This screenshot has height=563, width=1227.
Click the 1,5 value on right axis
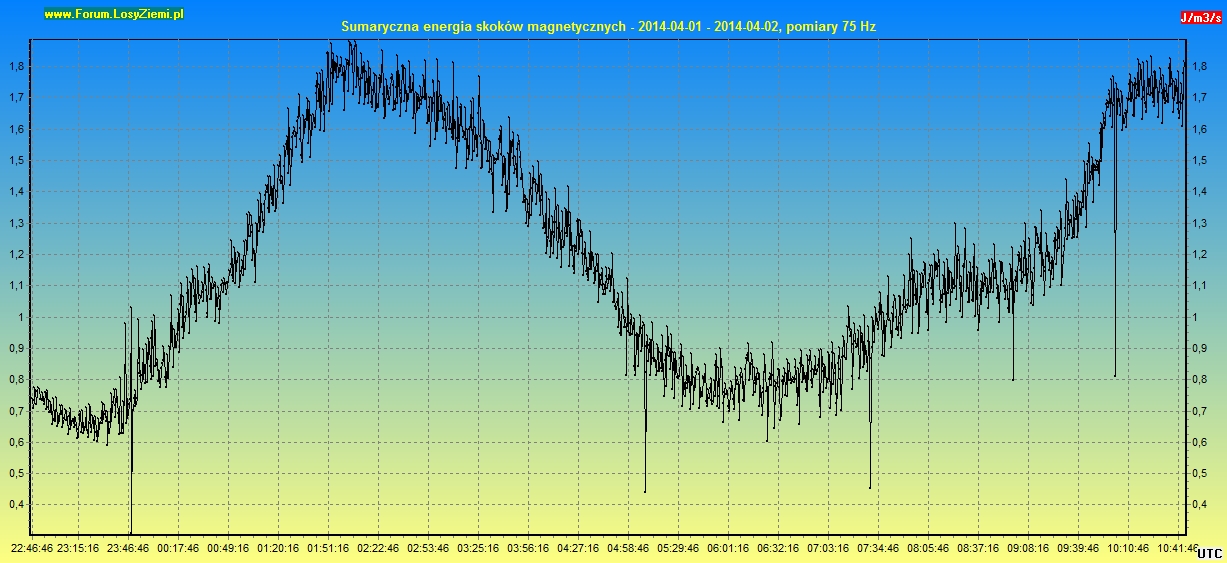1199,160
